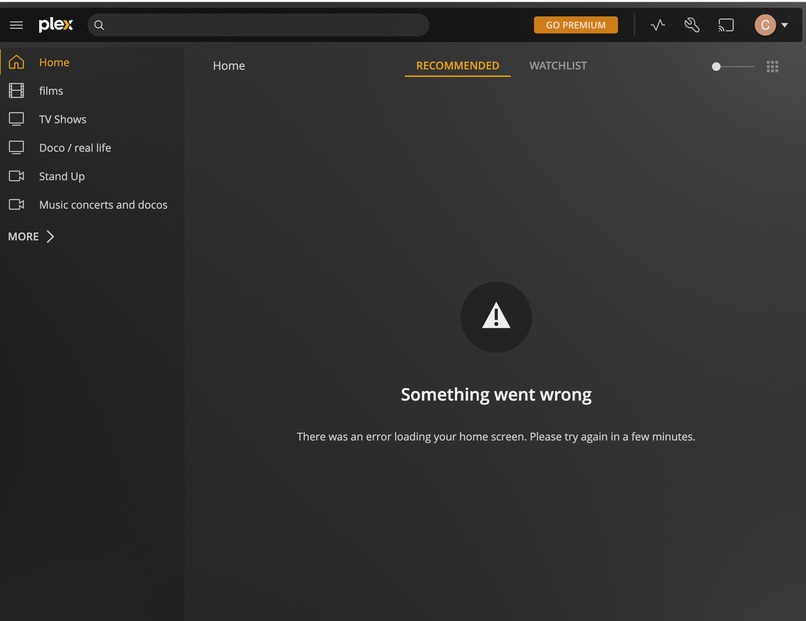The image size is (806, 621).
Task: Open the user avatar C
Action: 765,25
